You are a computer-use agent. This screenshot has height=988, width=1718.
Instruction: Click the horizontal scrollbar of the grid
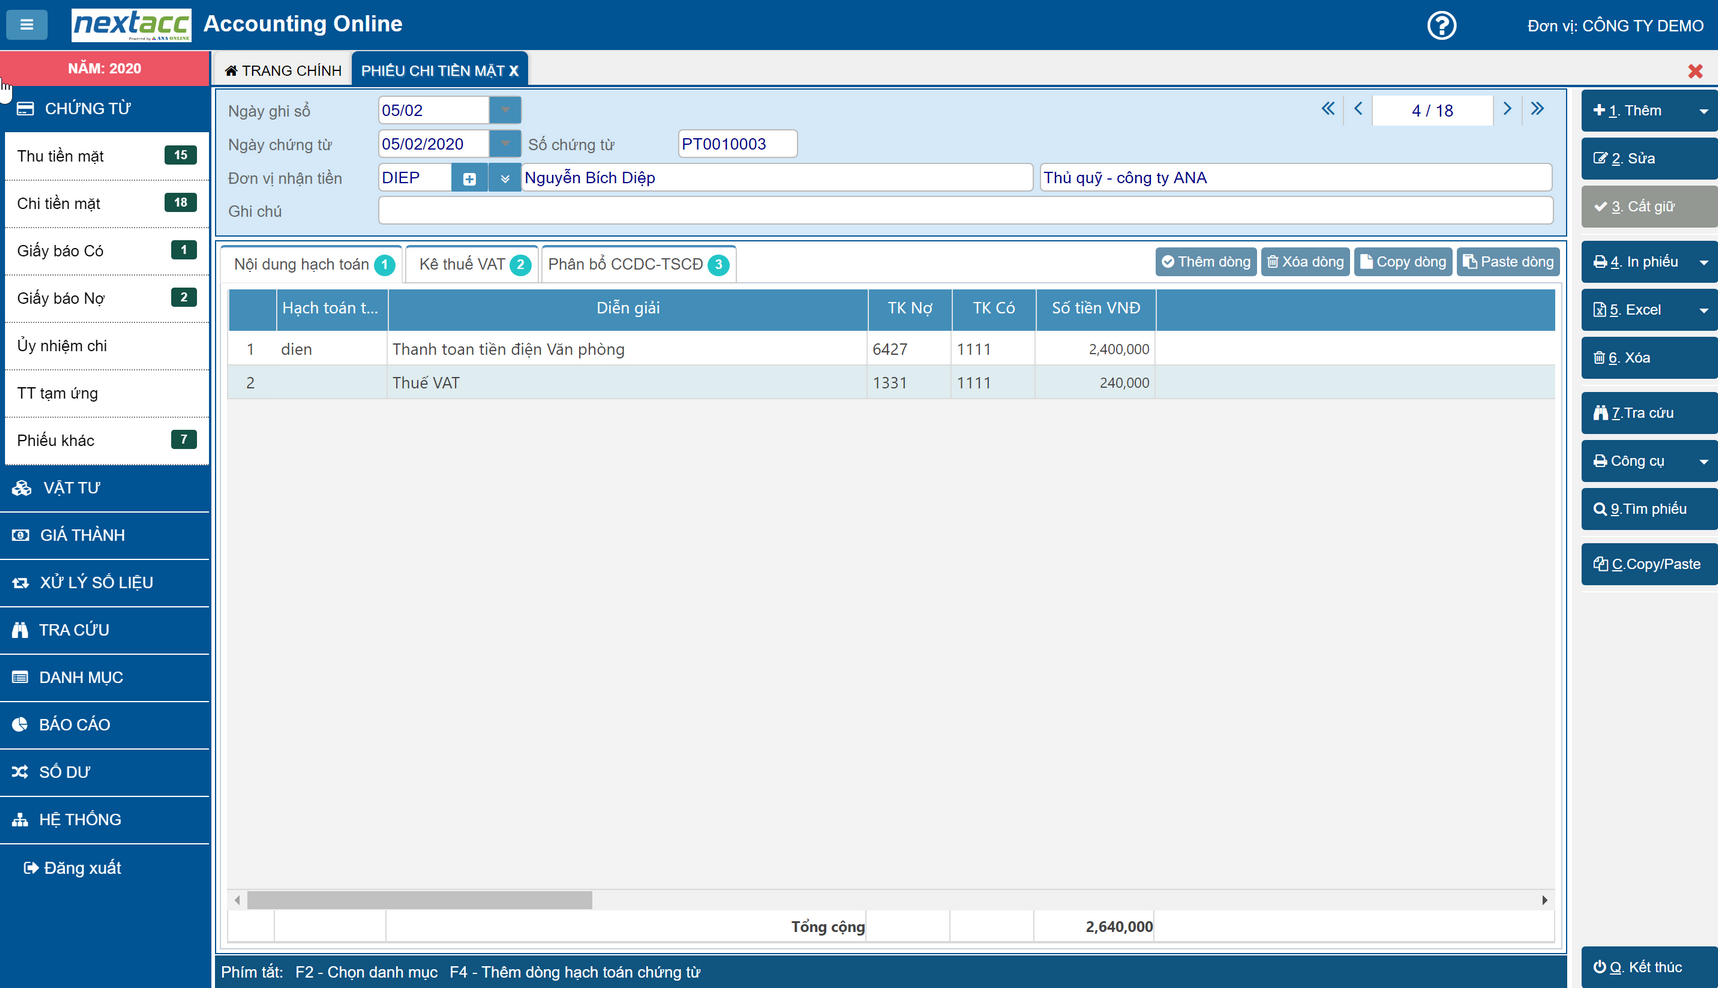click(x=420, y=900)
